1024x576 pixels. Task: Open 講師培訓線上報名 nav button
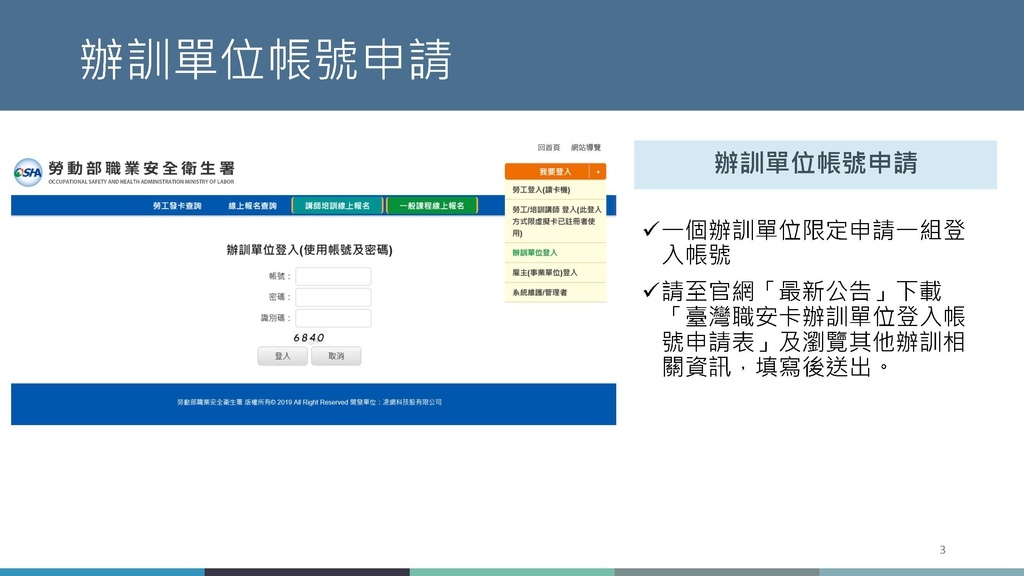[338, 206]
